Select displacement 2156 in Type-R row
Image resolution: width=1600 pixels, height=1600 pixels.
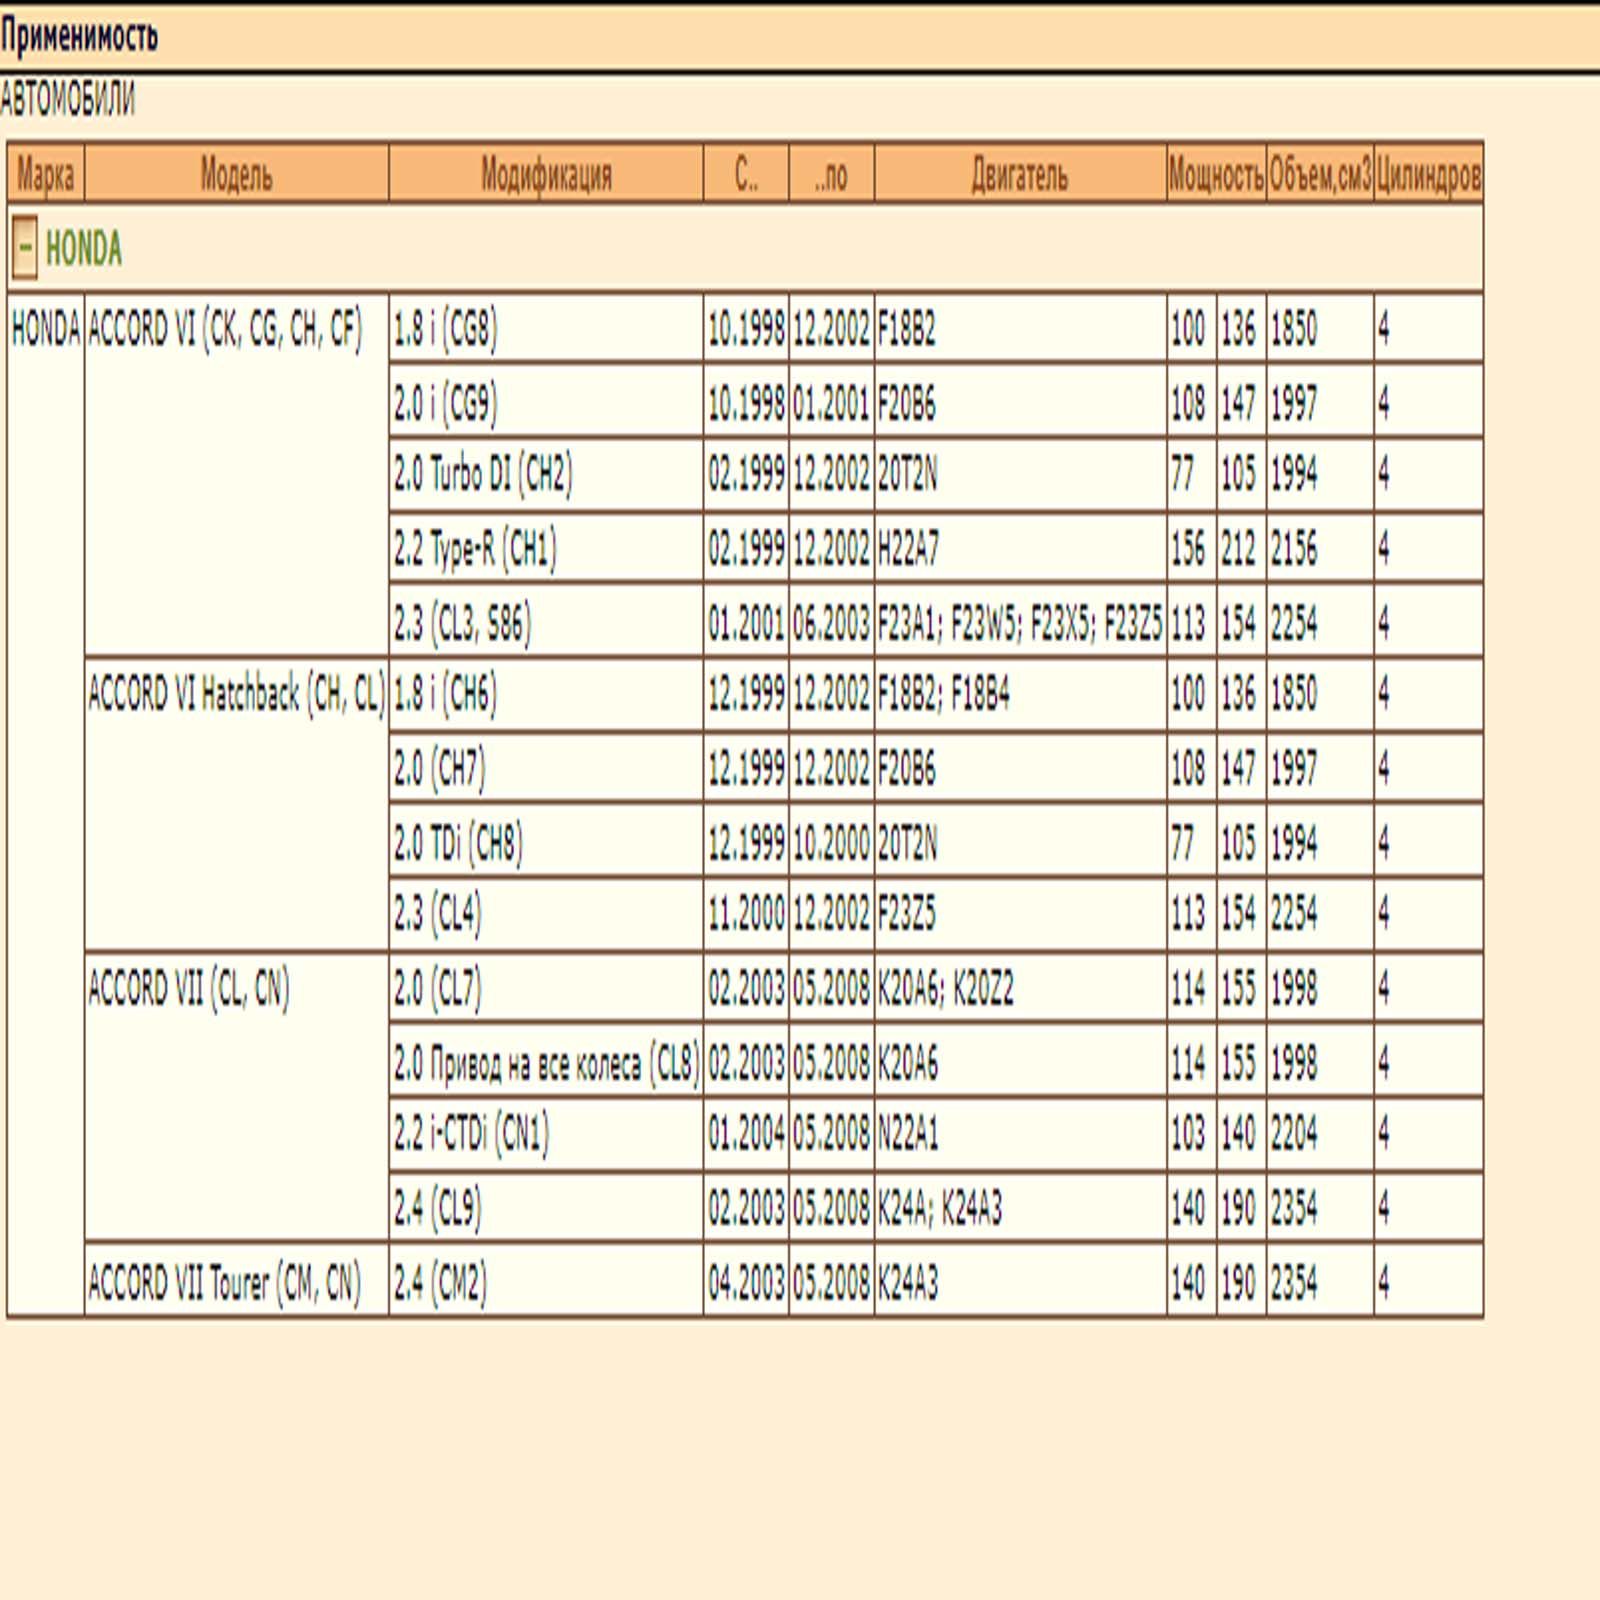pos(1294,548)
